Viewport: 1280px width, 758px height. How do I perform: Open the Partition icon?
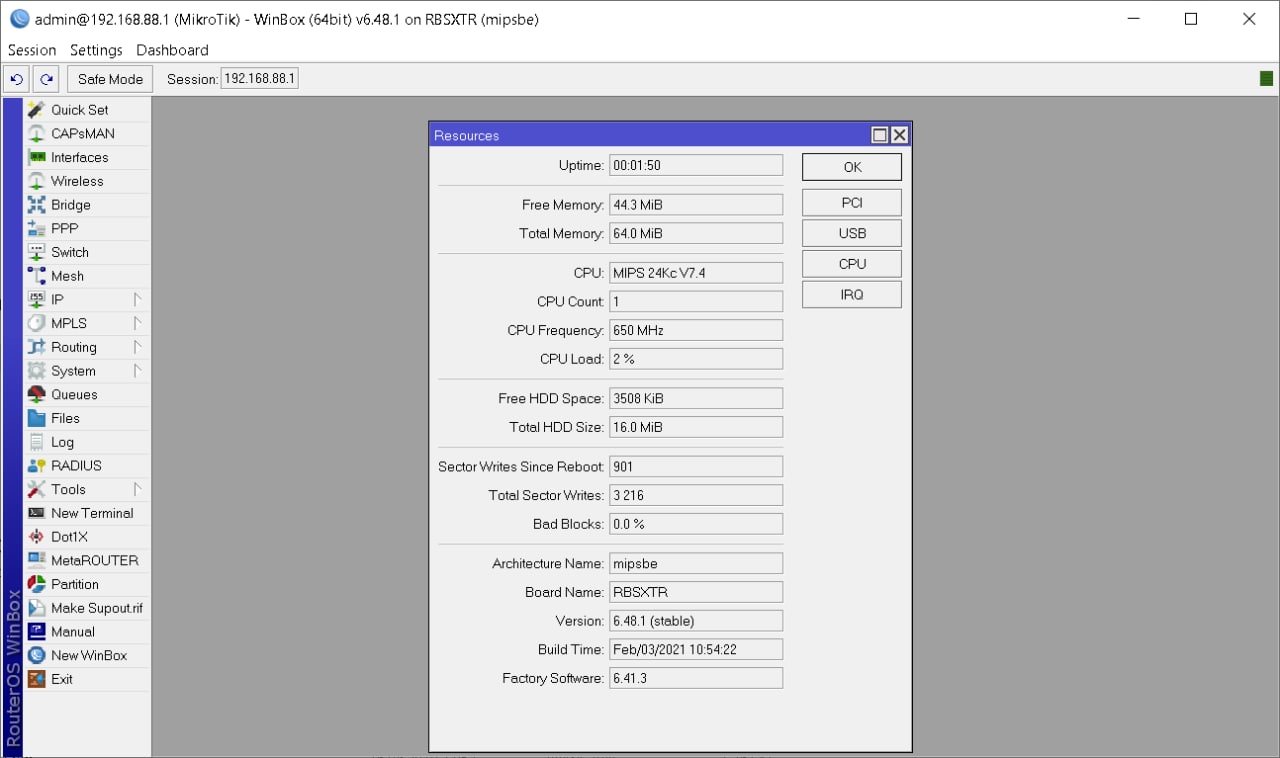click(36, 584)
